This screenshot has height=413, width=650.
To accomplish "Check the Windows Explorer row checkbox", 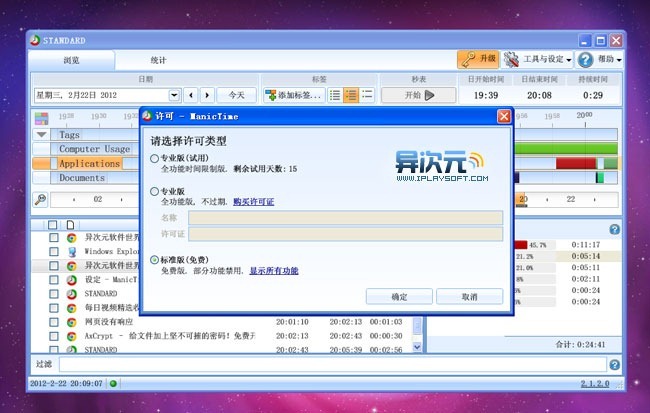I will pyautogui.click(x=54, y=251).
